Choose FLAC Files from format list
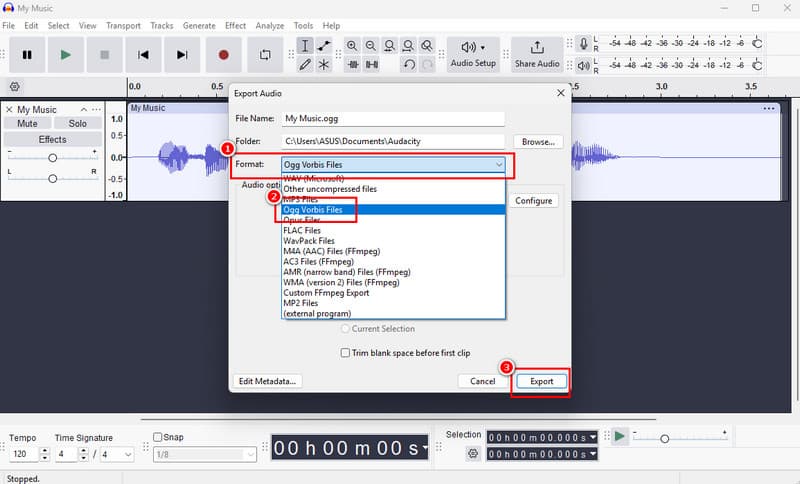 pyautogui.click(x=394, y=231)
